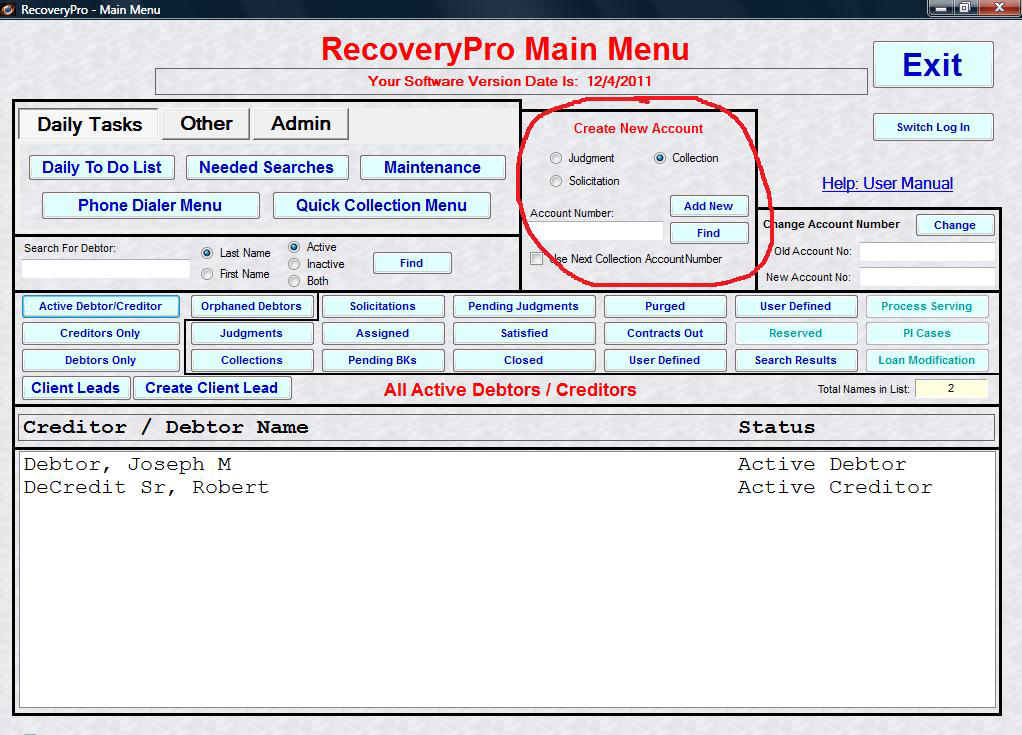Image resolution: width=1022 pixels, height=735 pixels.
Task: Switch to the Other tab
Action: (206, 124)
